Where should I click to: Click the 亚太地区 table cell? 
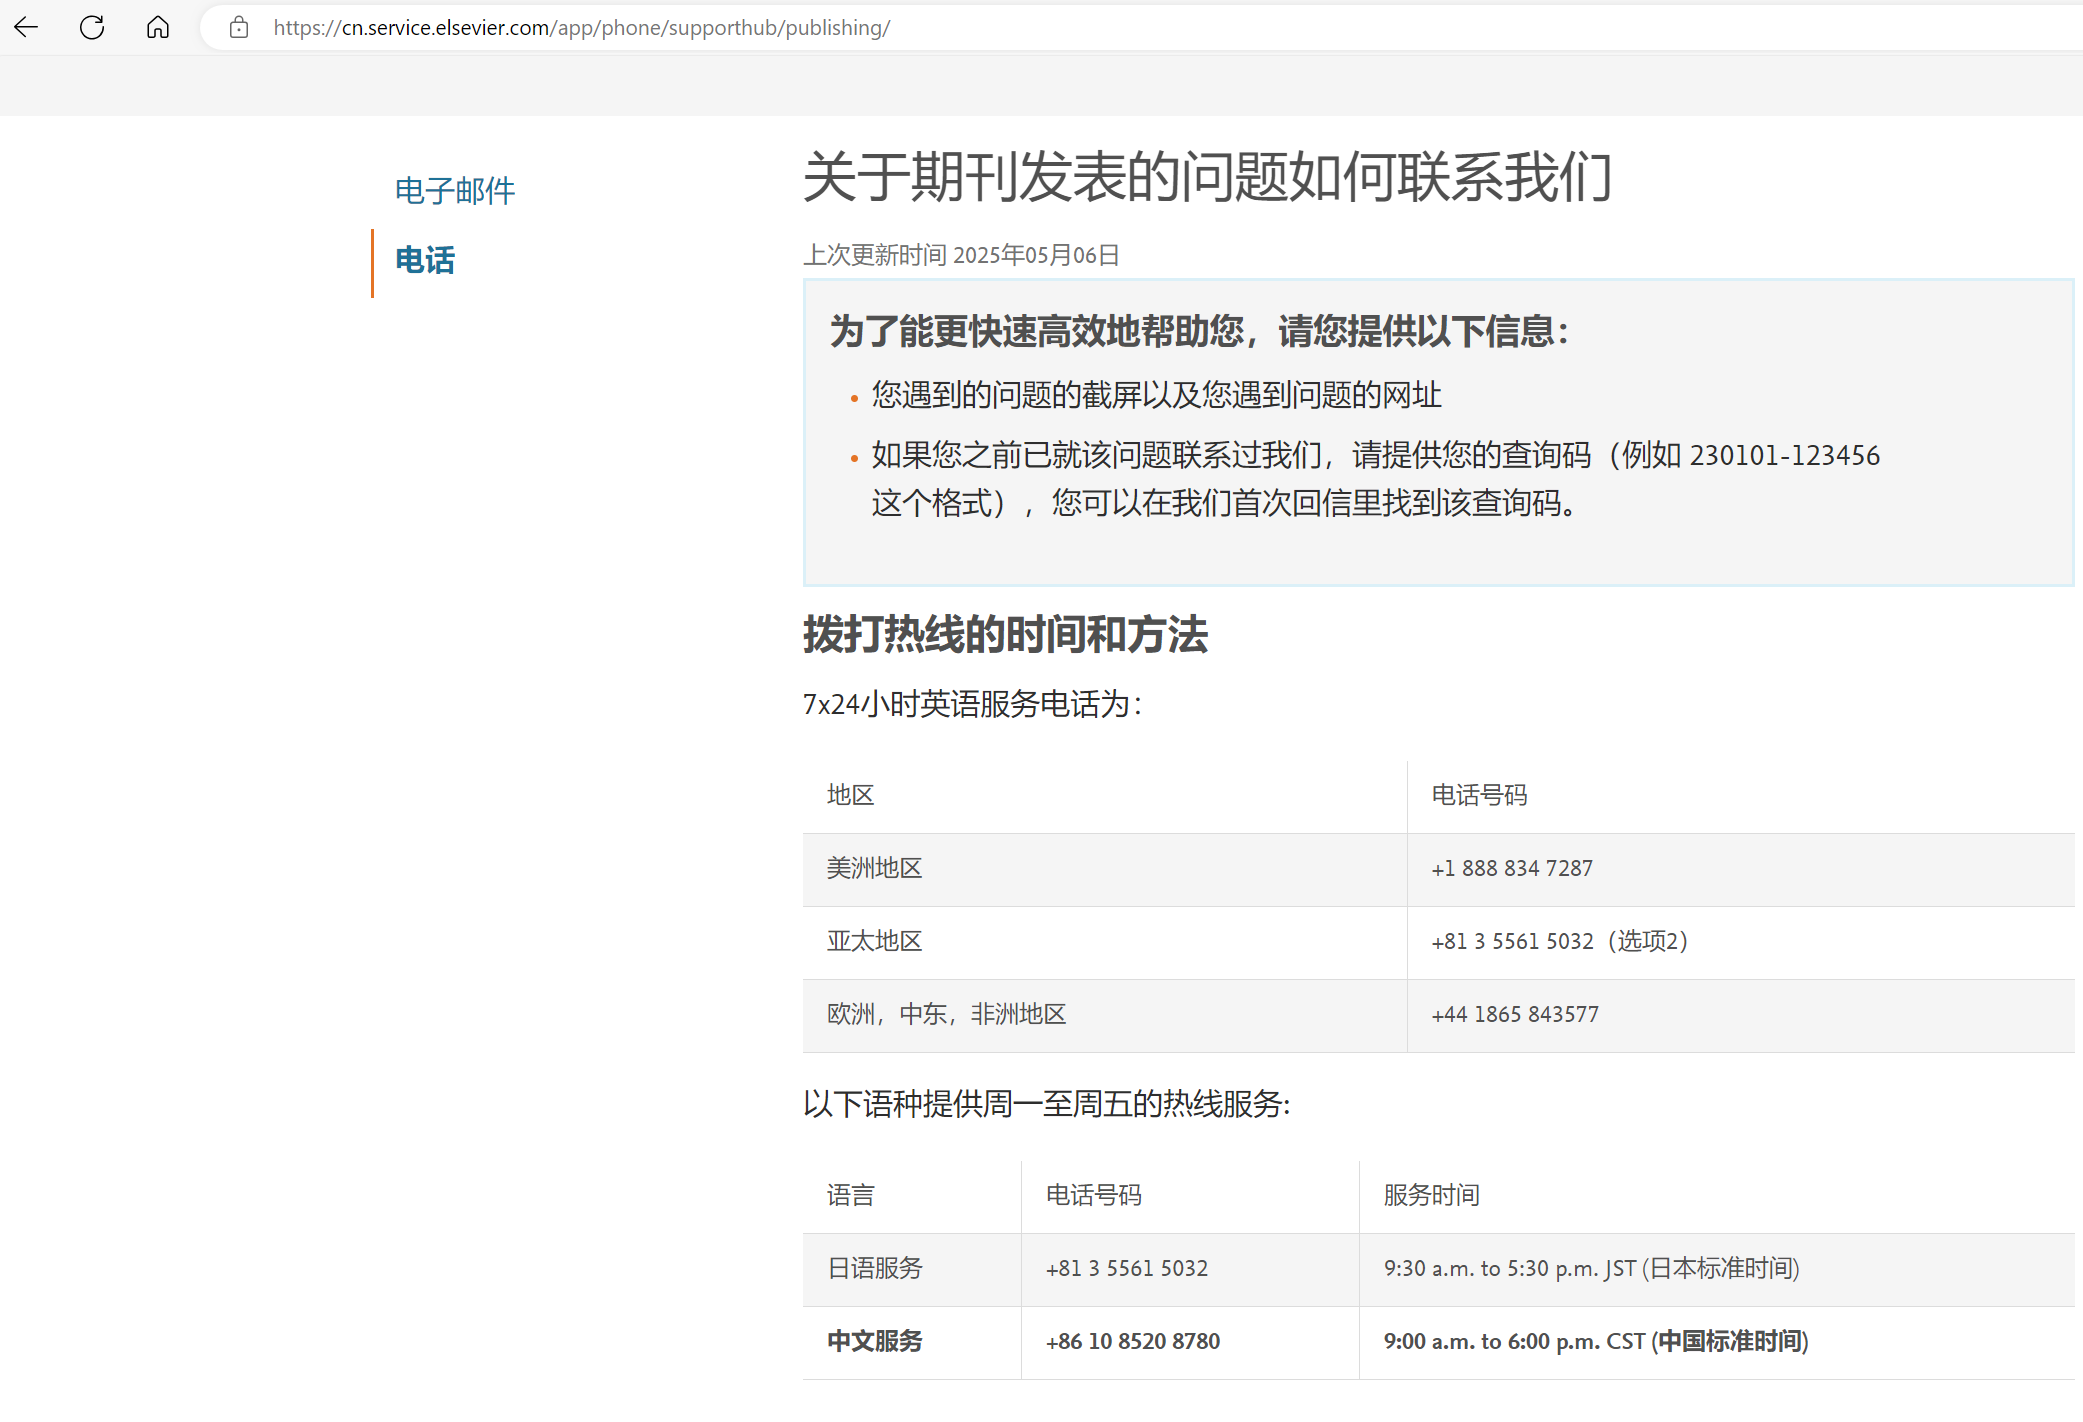coord(874,942)
